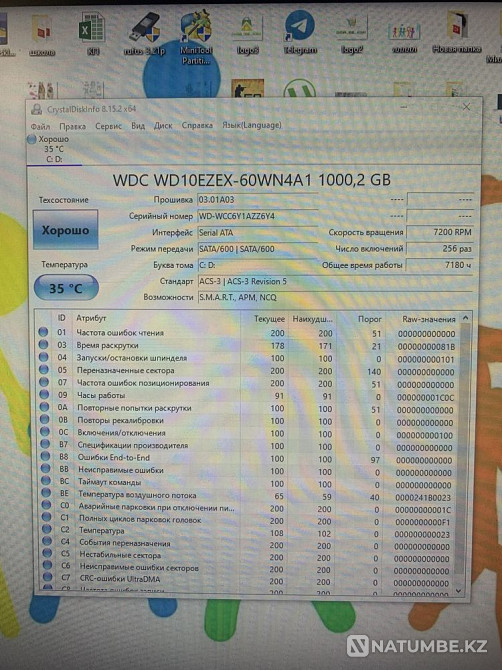Click the 256 раз power-on count value
This screenshot has width=502, height=670.
(x=440, y=248)
